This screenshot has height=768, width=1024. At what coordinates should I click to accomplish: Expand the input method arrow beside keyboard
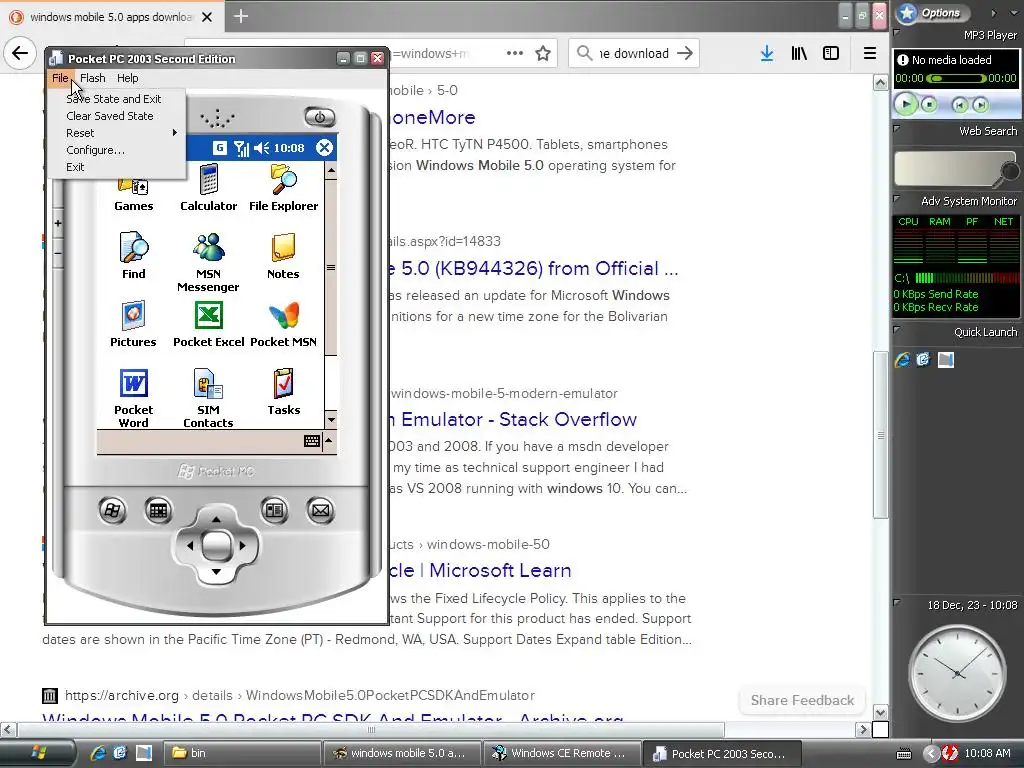click(x=328, y=441)
